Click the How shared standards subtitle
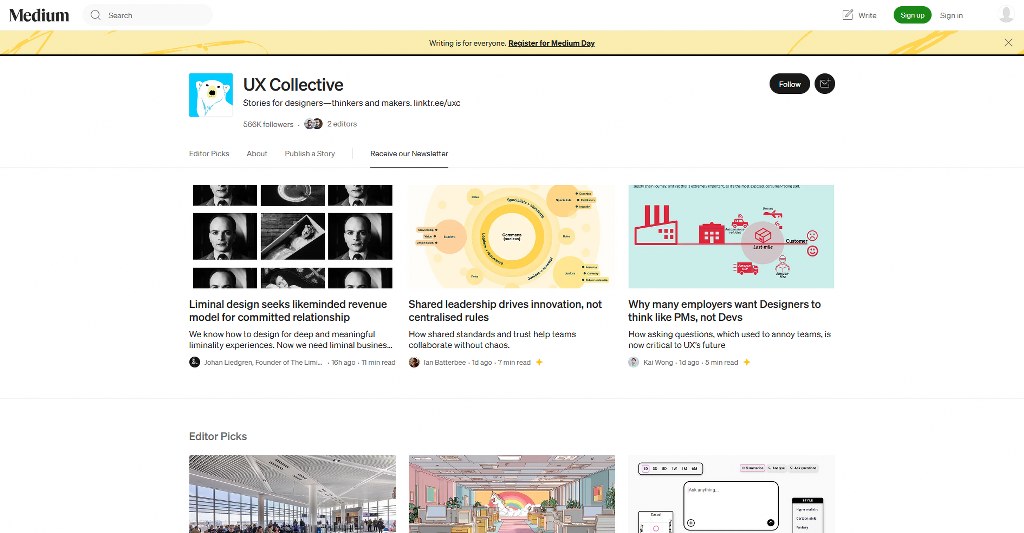The image size is (1024, 533). (x=492, y=340)
